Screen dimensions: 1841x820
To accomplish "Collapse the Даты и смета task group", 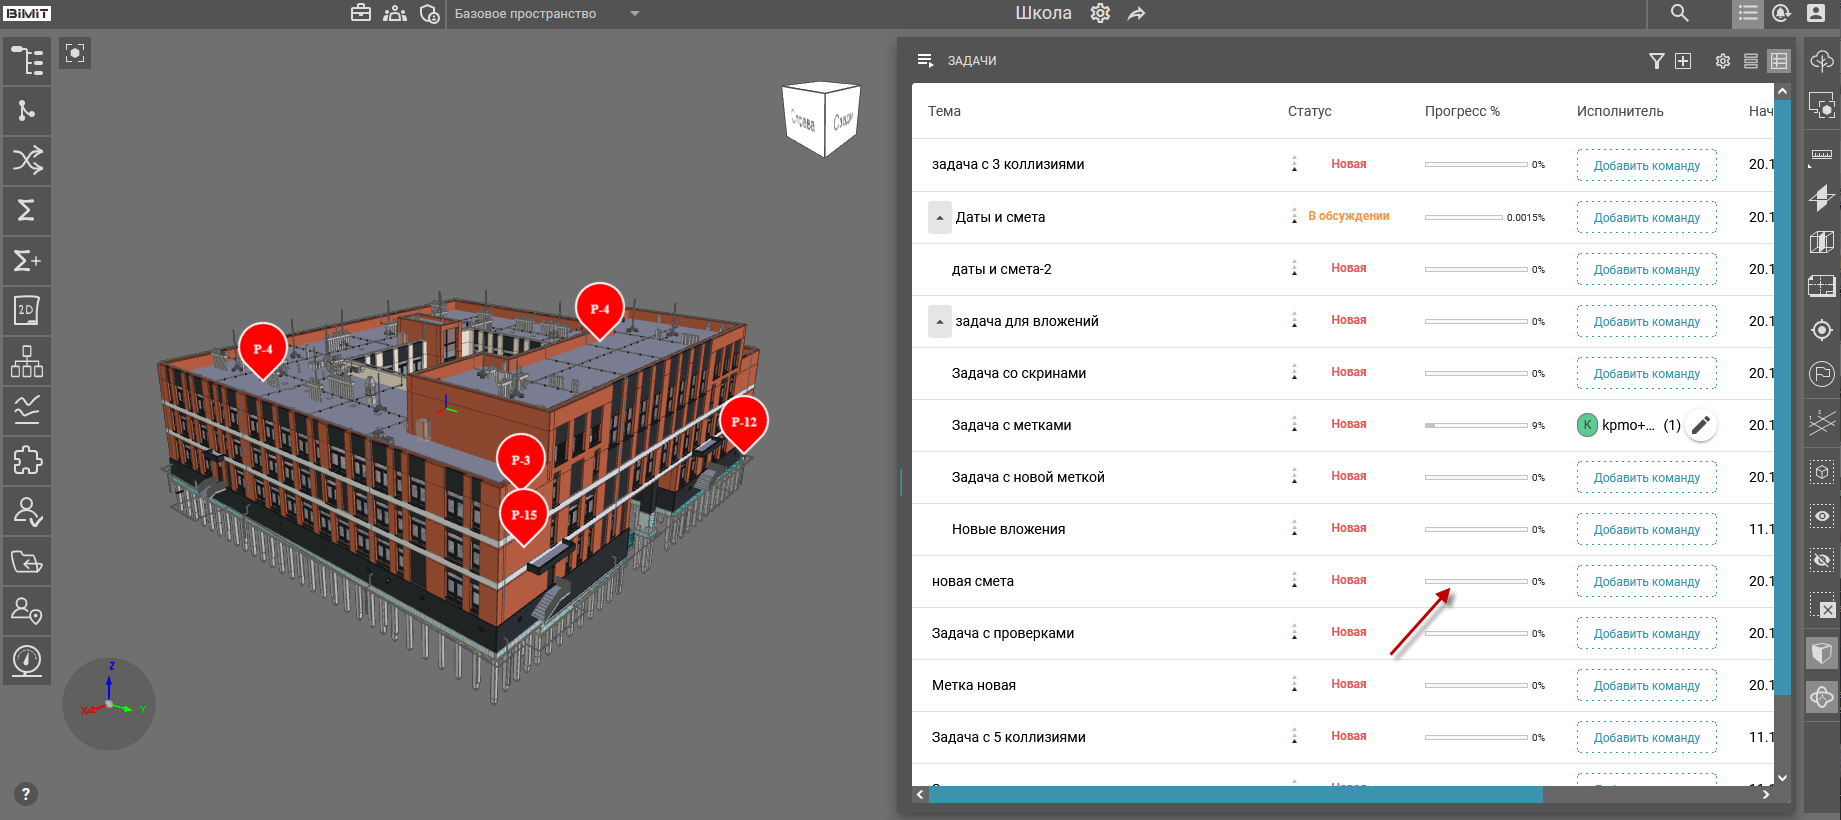I will [x=939, y=218].
